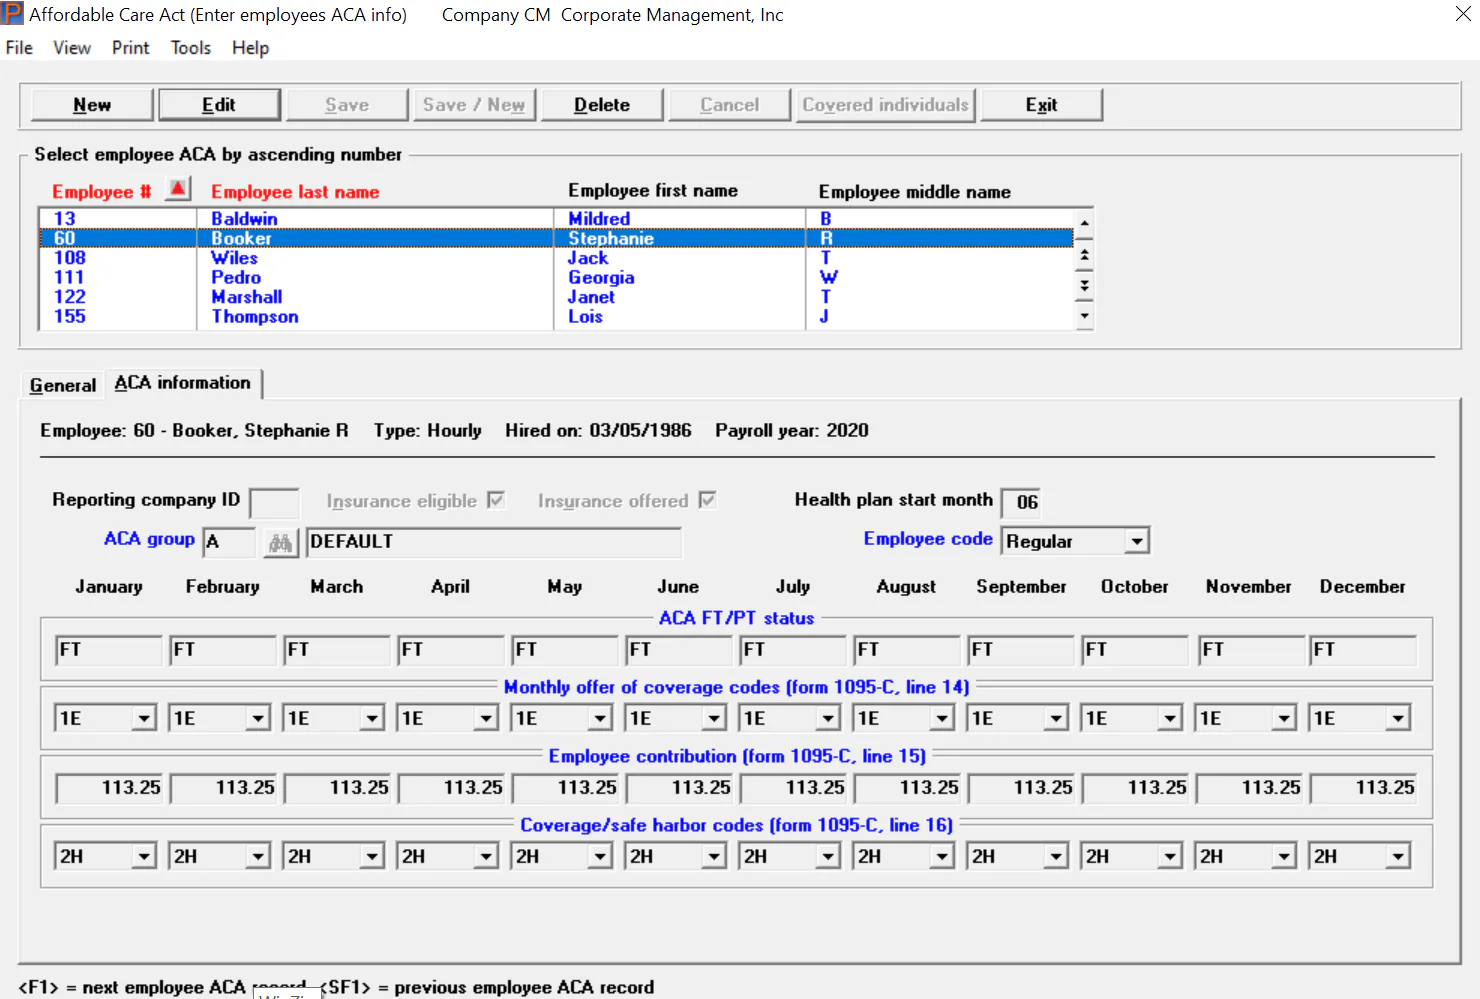This screenshot has height=999, width=1480.
Task: Open the ACA group lookup binoculars
Action: click(281, 542)
